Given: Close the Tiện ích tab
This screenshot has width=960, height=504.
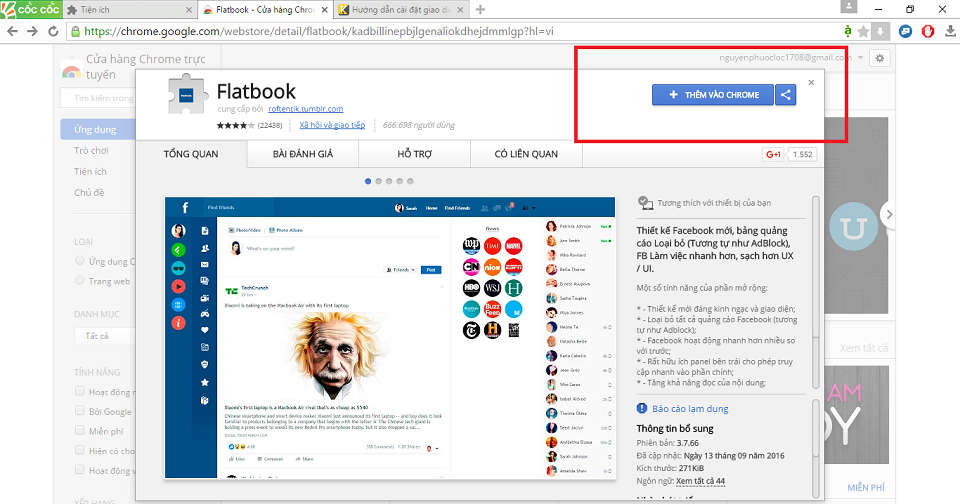Looking at the screenshot, I should point(189,10).
